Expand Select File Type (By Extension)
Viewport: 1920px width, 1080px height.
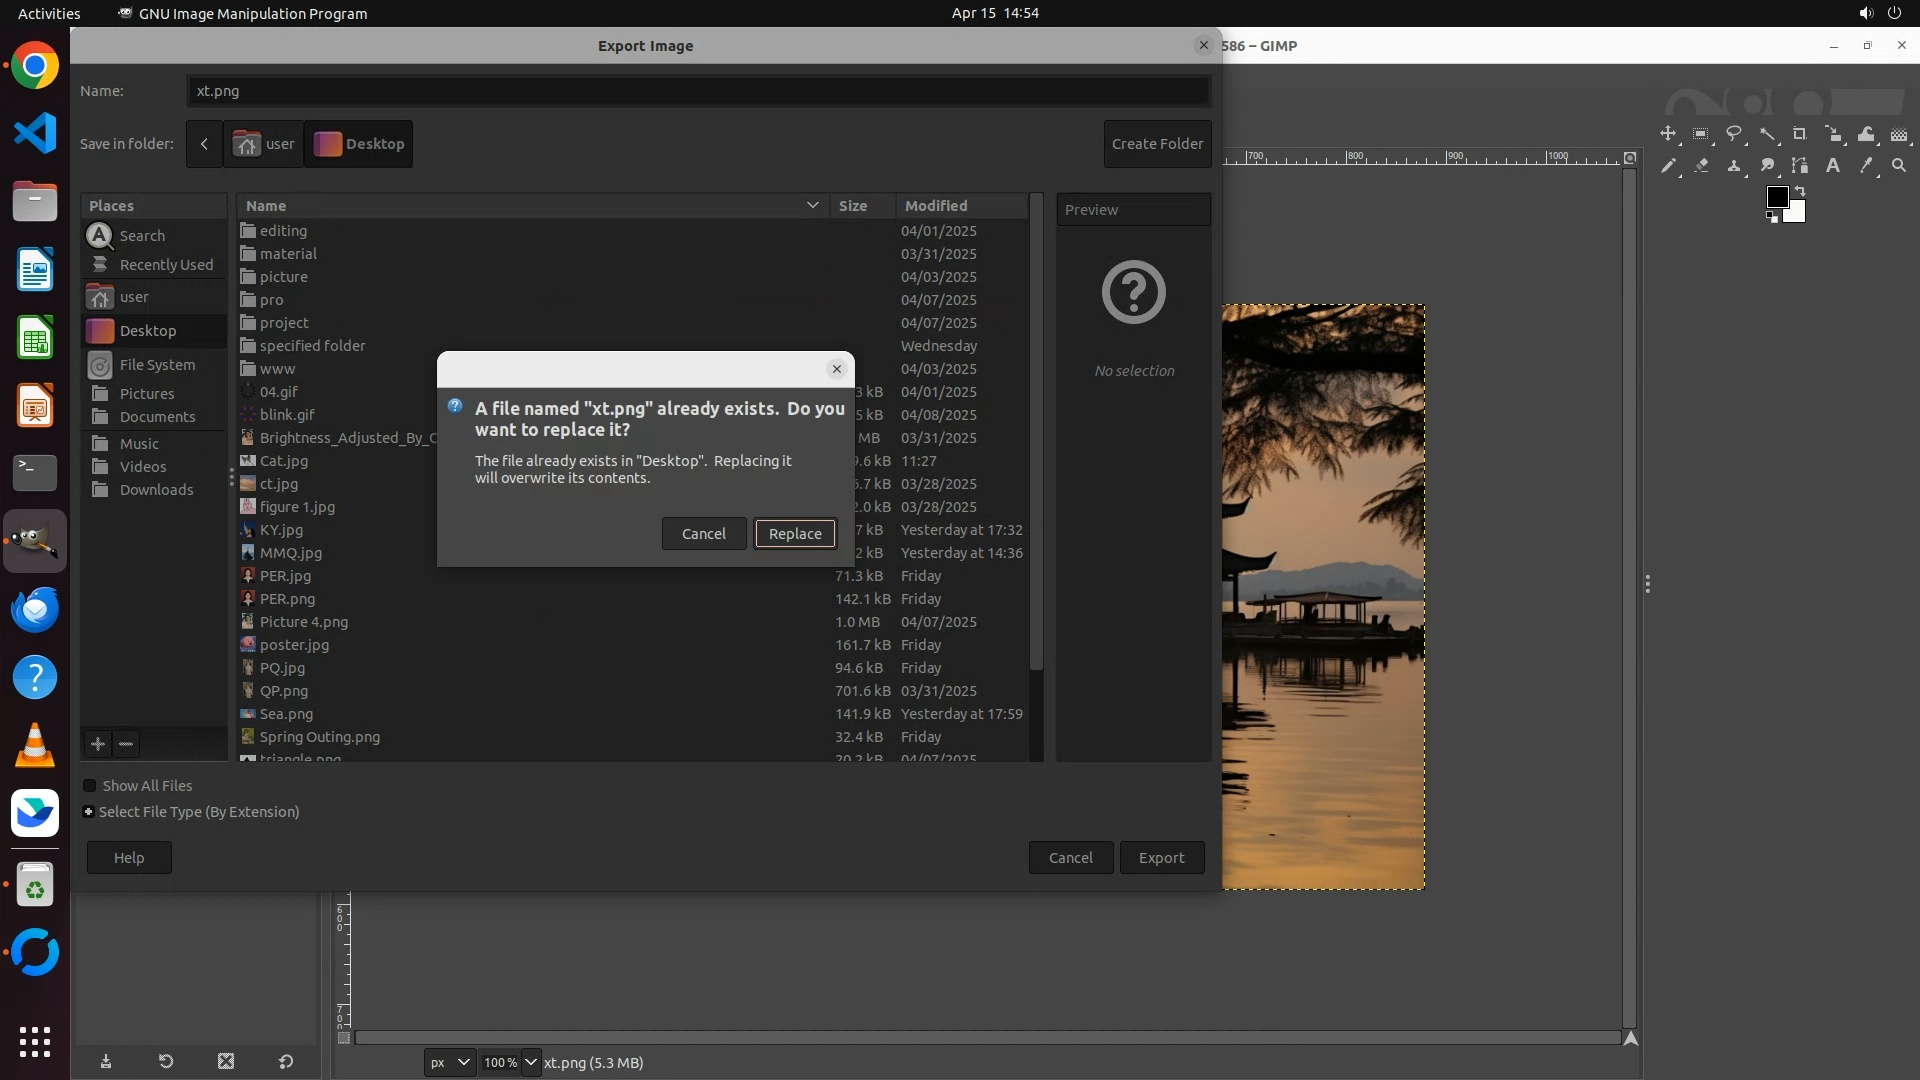(x=89, y=812)
